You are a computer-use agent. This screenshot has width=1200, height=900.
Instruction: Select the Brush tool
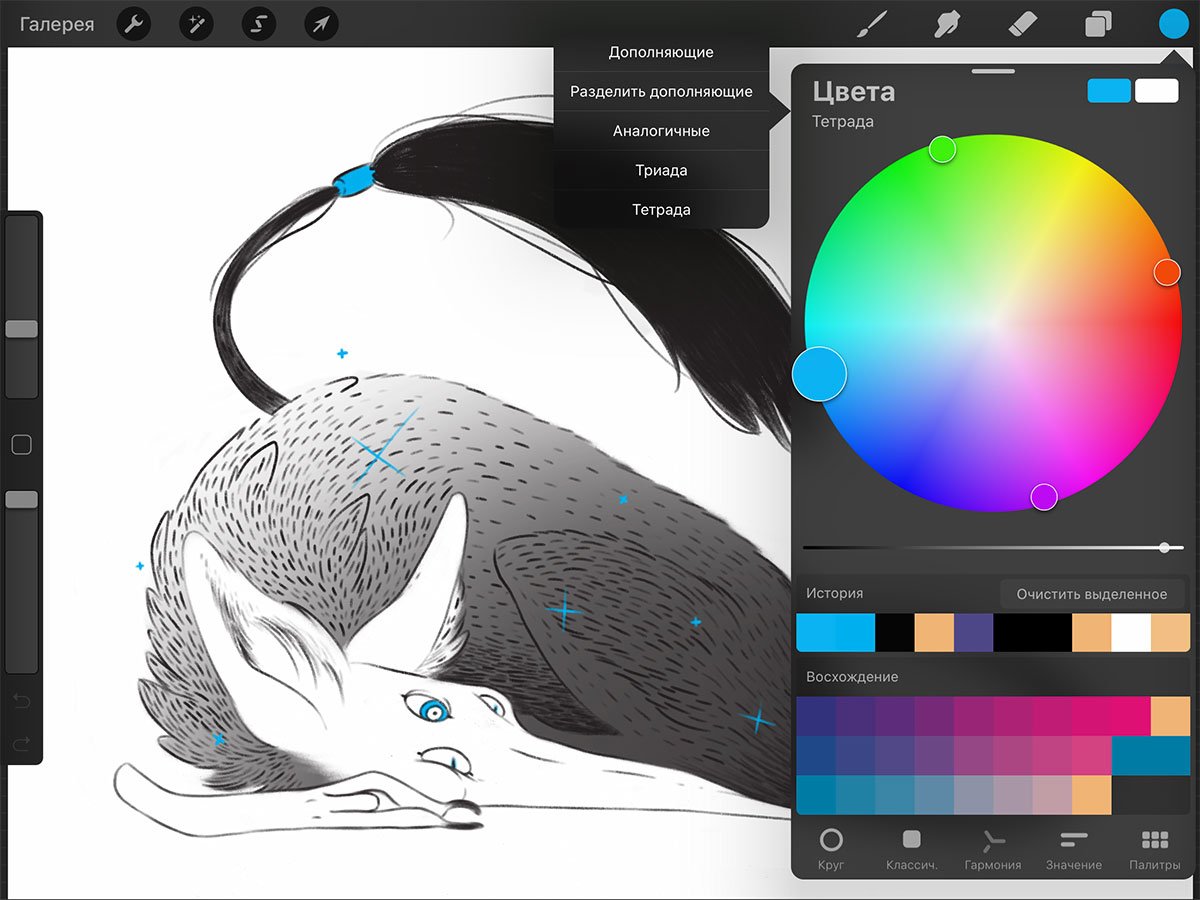tap(873, 24)
